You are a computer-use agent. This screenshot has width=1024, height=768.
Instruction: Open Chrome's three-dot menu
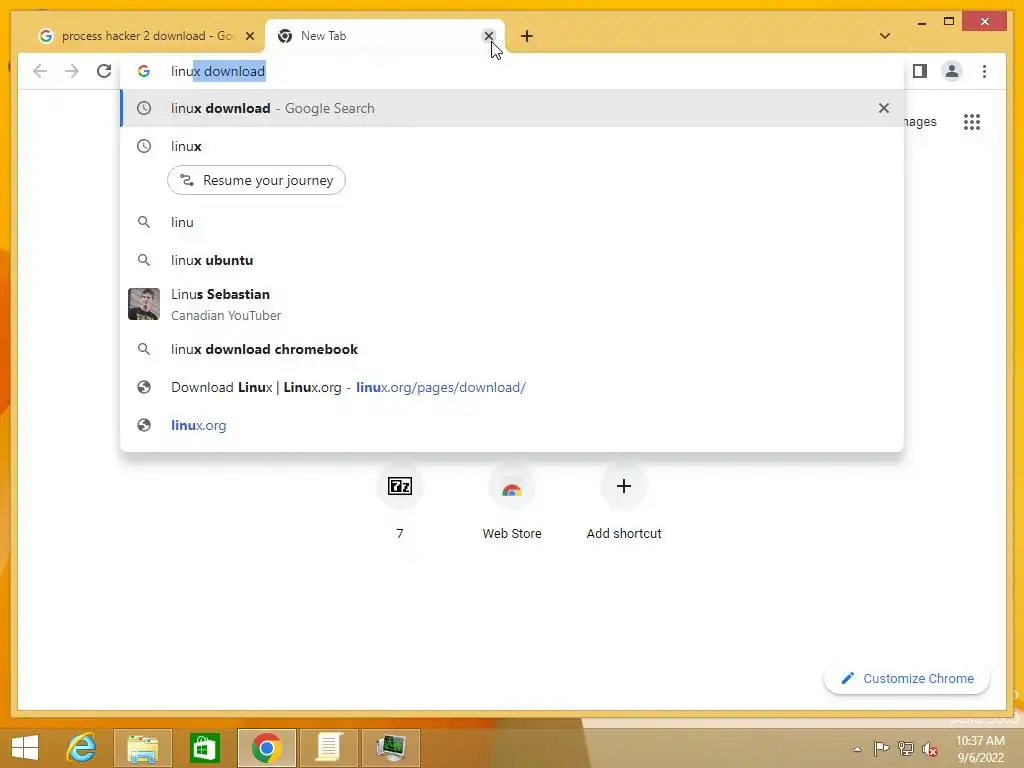[x=984, y=71]
